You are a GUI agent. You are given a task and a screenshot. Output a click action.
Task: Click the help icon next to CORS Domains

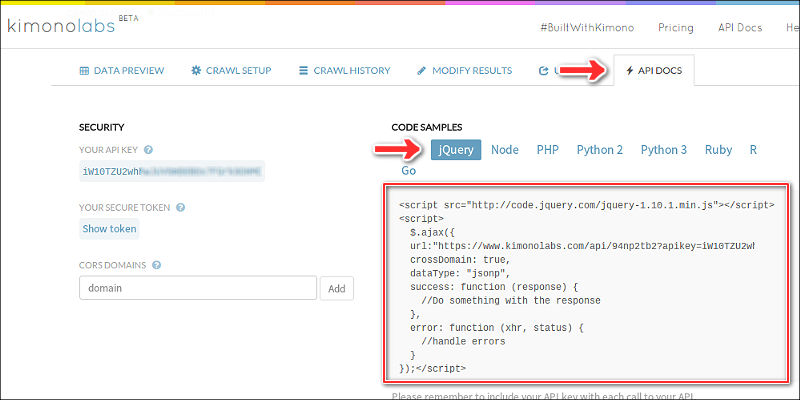157,265
